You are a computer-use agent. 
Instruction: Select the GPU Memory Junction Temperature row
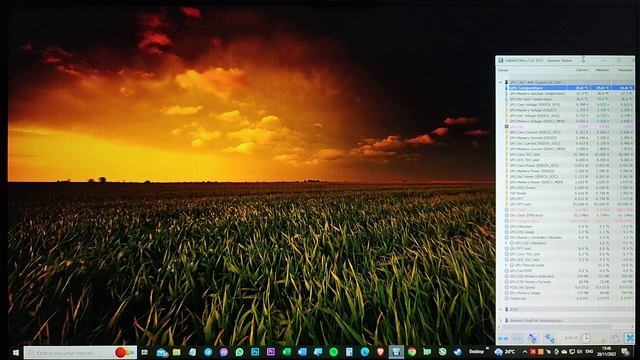tap(569, 93)
